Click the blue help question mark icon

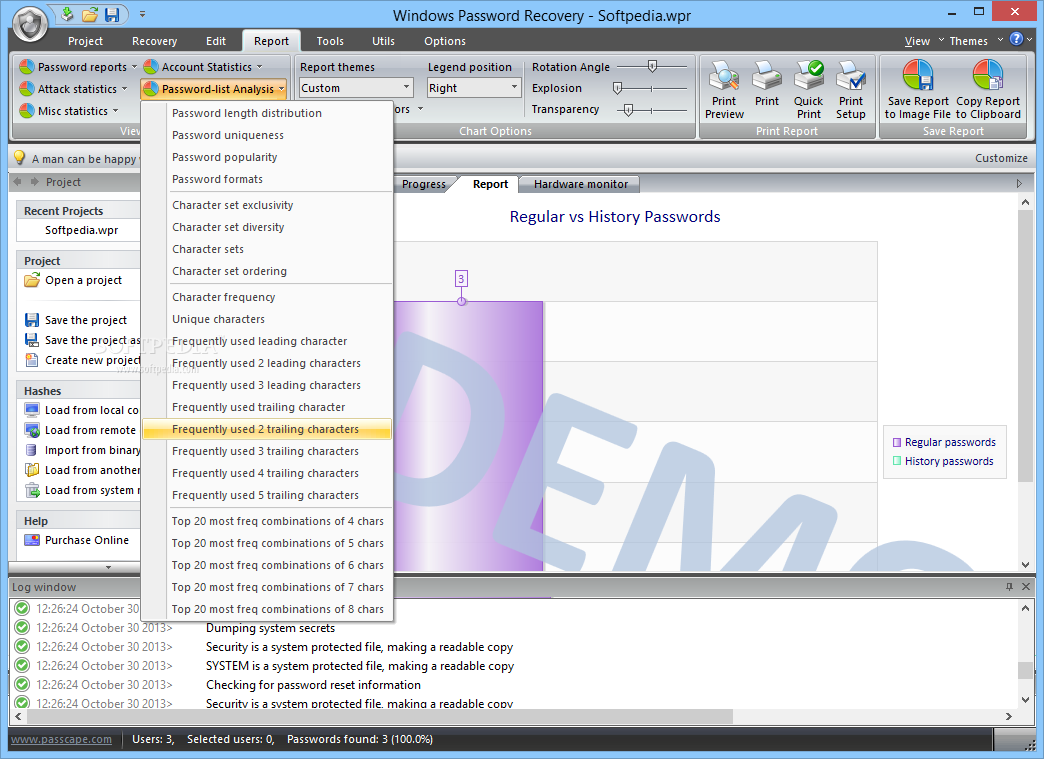point(1016,39)
